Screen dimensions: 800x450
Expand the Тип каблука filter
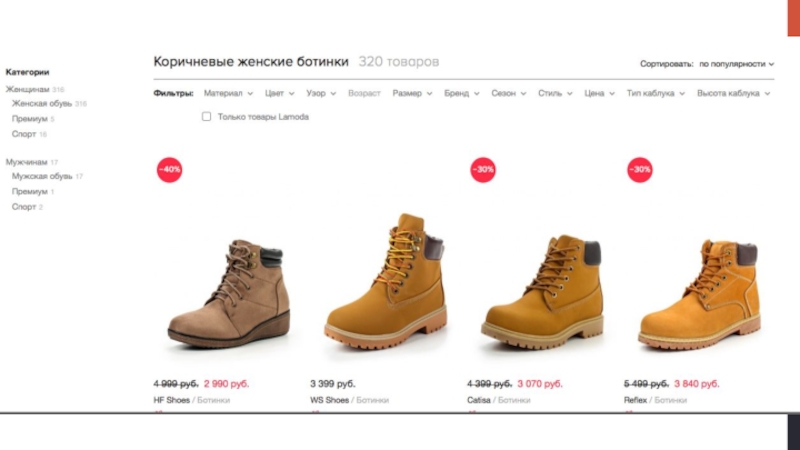click(656, 93)
